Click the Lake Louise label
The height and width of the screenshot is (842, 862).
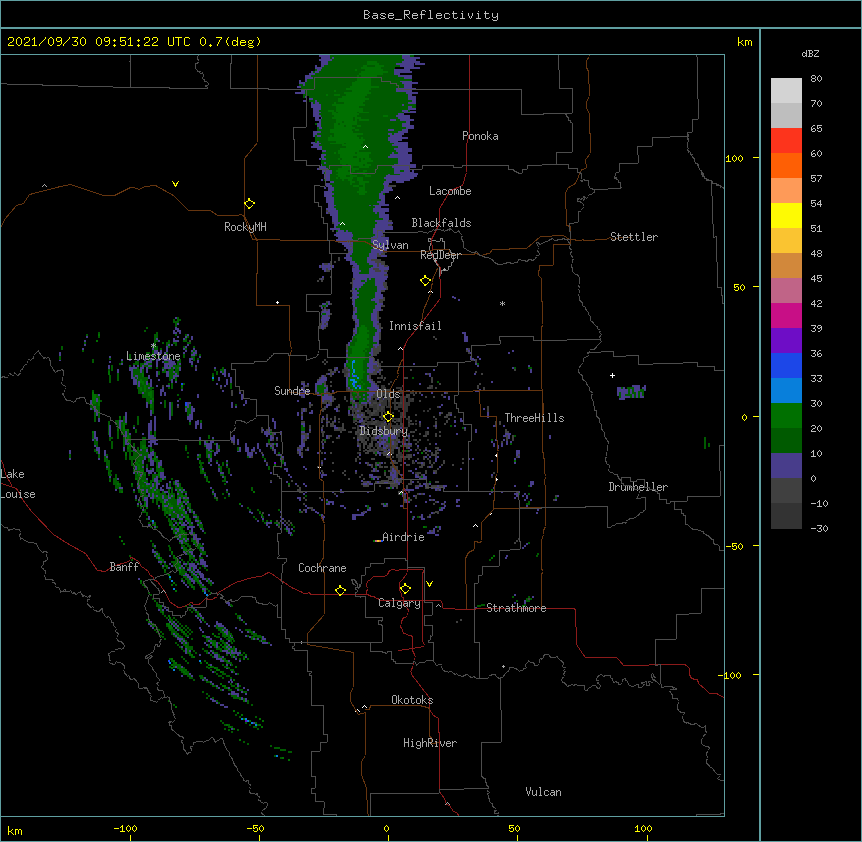tap(18, 484)
